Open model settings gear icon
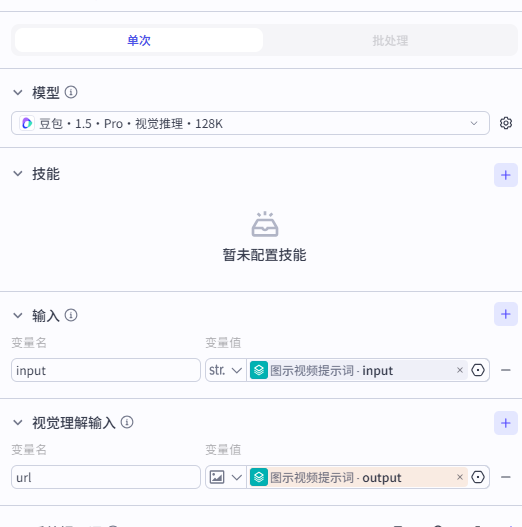 click(506, 123)
